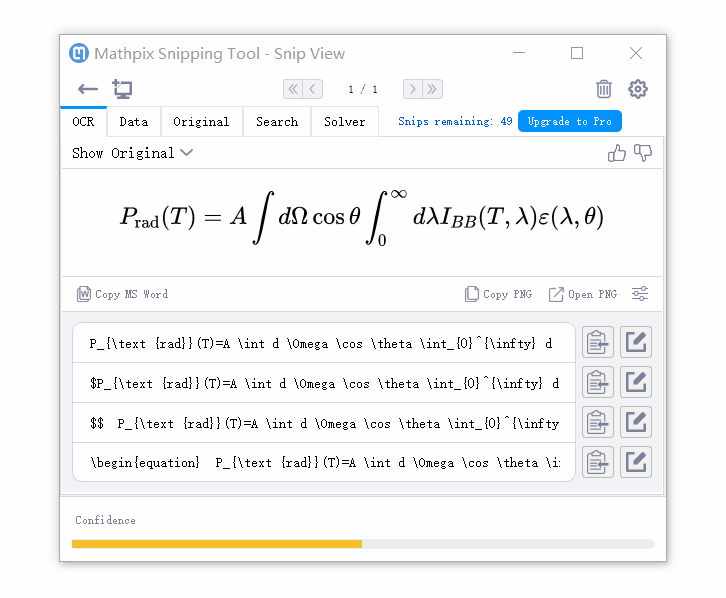Viewport: 726px width, 598px height.
Task: Click Open PNG
Action: [583, 294]
